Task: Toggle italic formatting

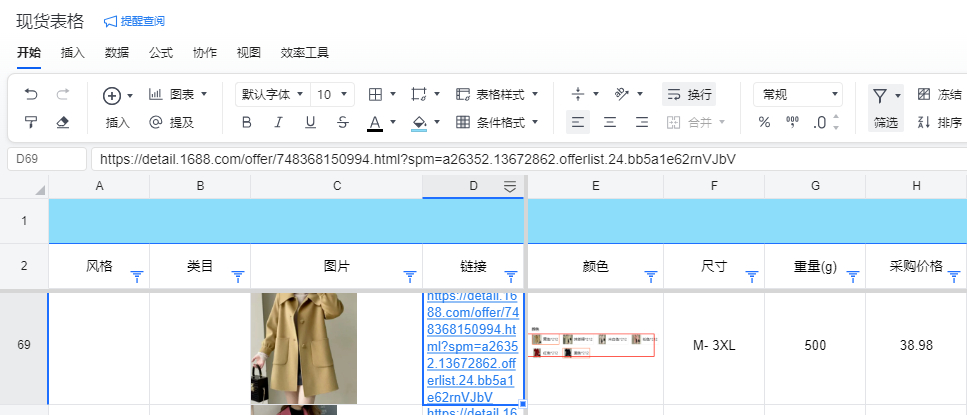Action: [x=279, y=122]
